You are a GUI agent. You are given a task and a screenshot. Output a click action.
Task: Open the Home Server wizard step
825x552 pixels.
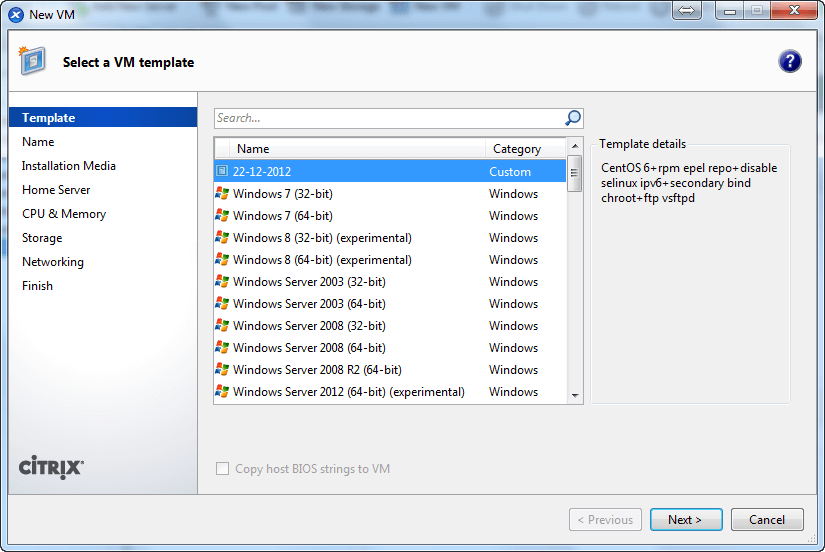tap(56, 190)
